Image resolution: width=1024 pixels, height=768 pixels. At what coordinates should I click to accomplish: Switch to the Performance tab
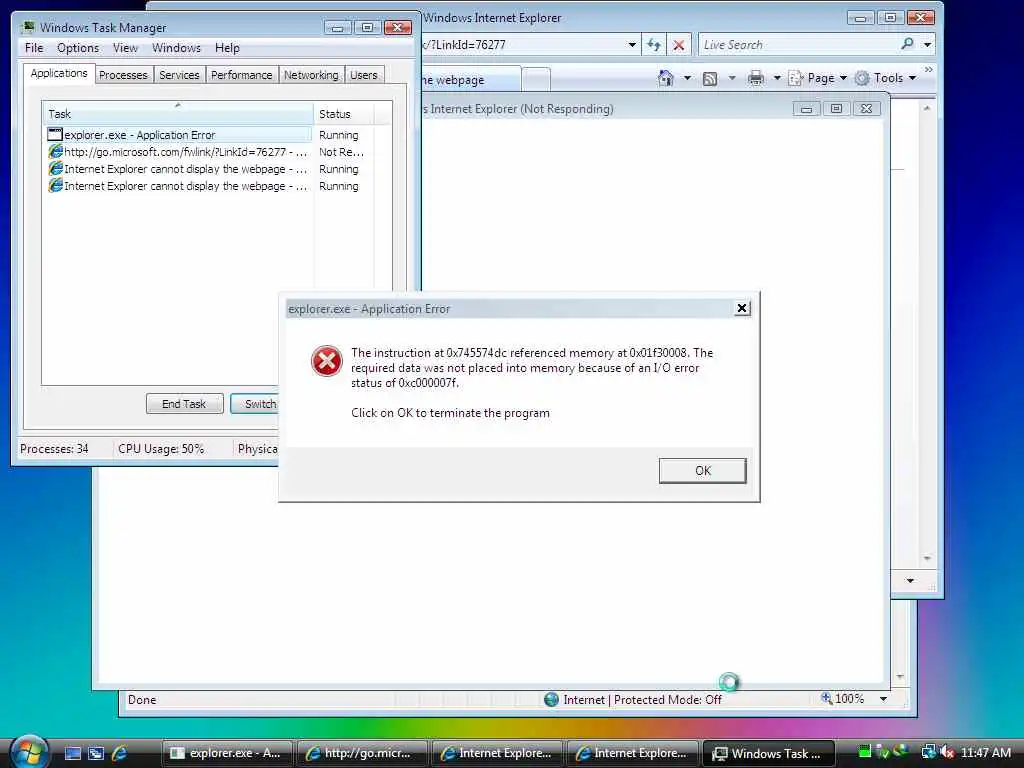click(x=241, y=75)
